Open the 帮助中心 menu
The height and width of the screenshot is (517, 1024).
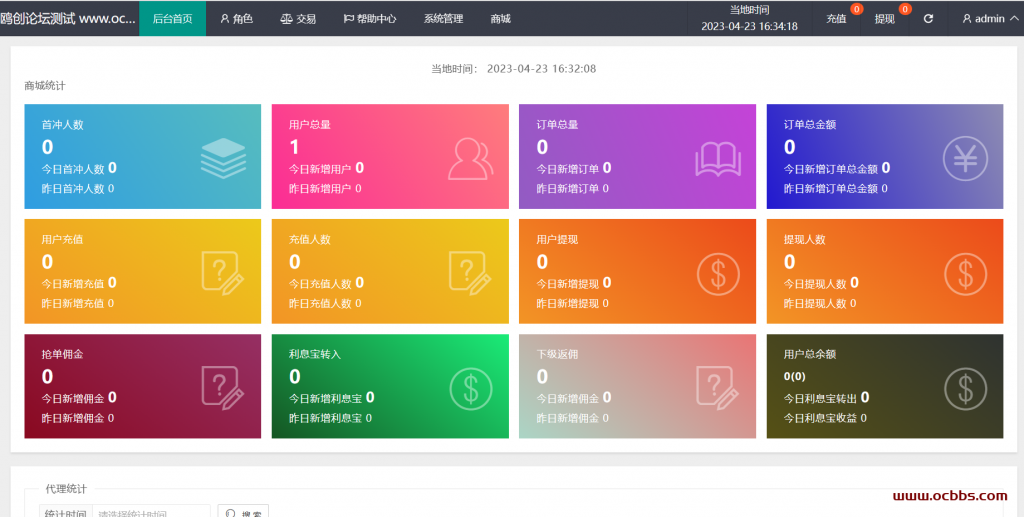370,18
